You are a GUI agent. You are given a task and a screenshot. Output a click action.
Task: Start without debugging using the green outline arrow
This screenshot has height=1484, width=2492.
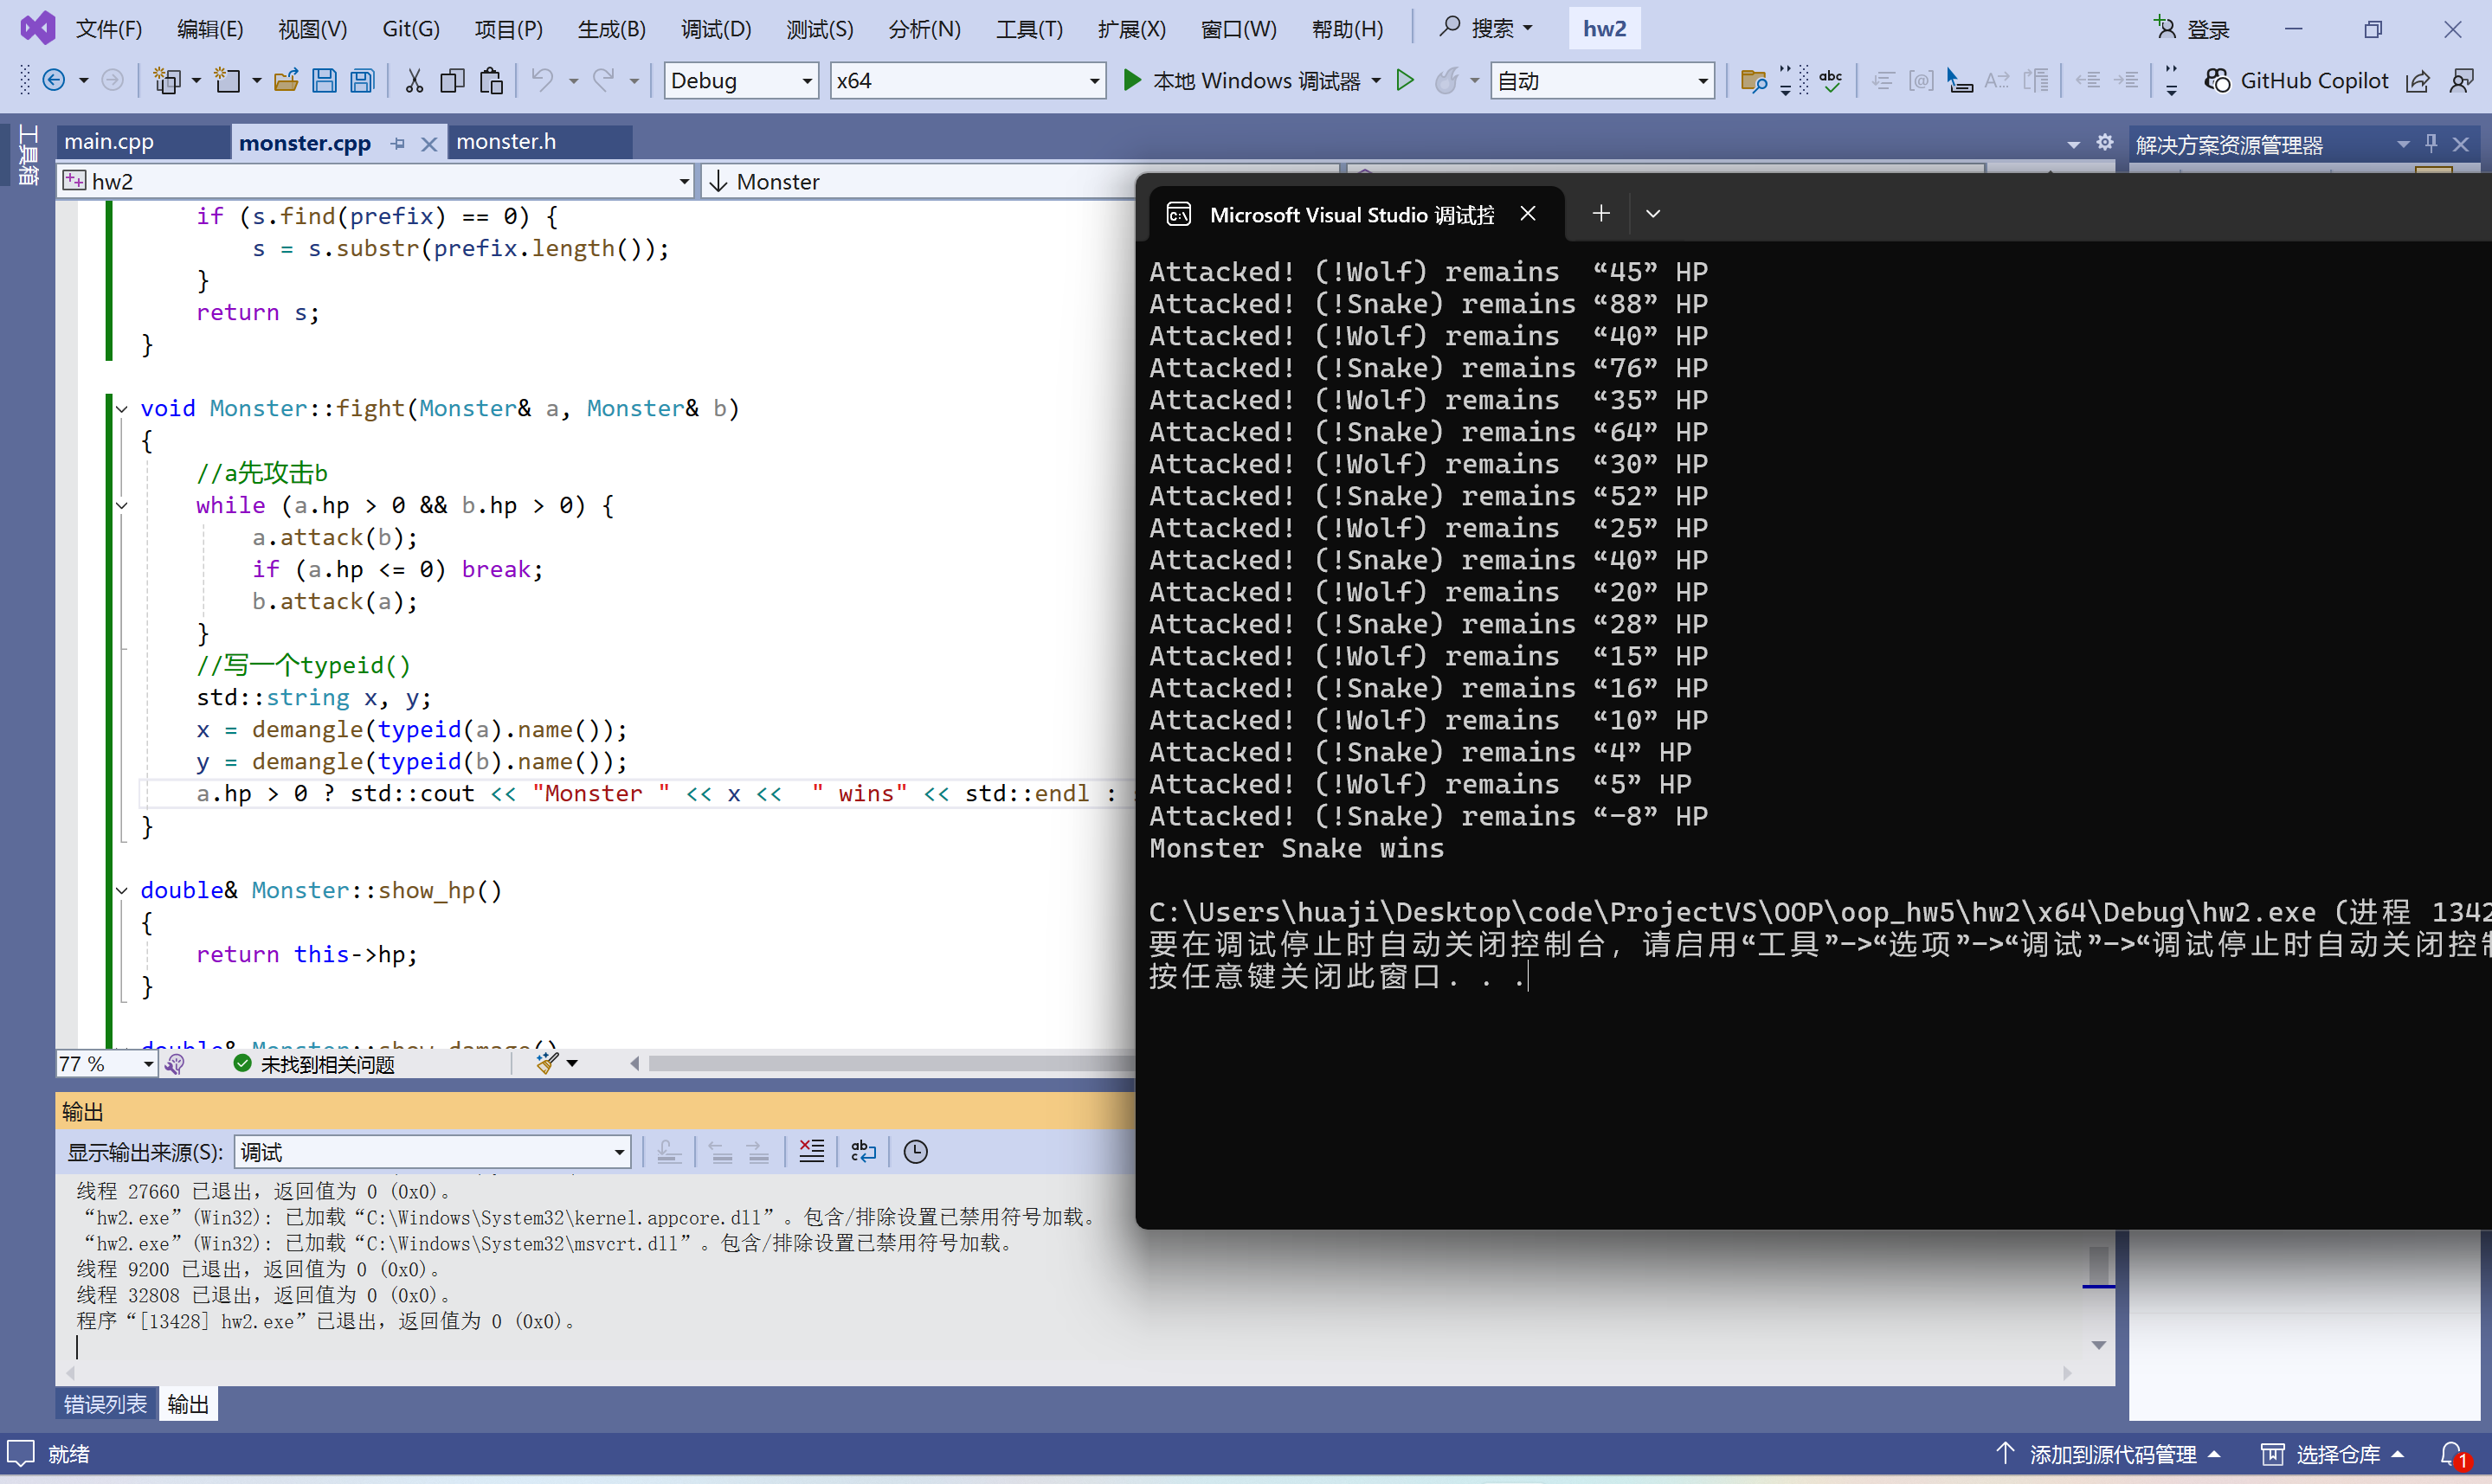[x=1405, y=81]
